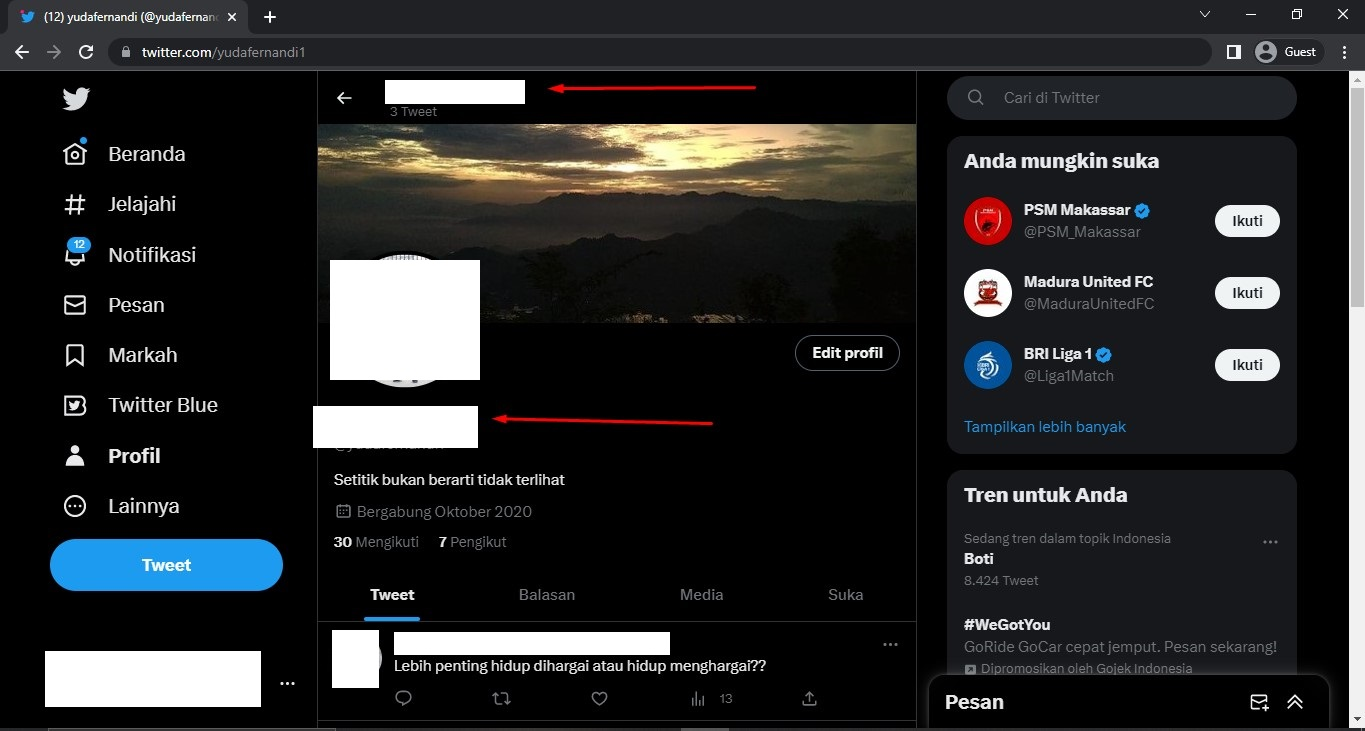Screen dimensions: 1365x731
Task: Open Jelajahi hashtag icon
Action: (75, 204)
